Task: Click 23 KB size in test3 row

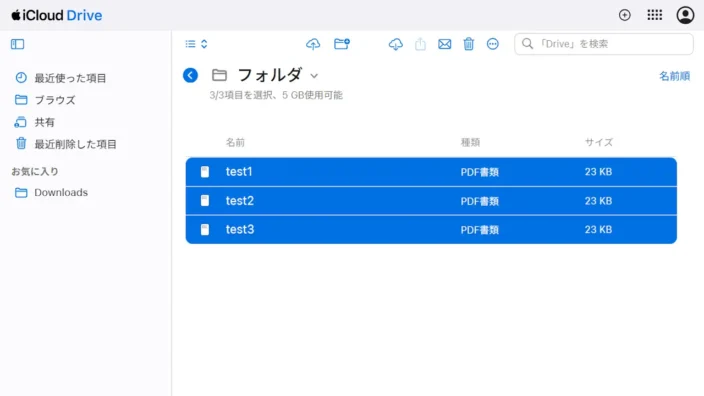Action: click(x=598, y=229)
